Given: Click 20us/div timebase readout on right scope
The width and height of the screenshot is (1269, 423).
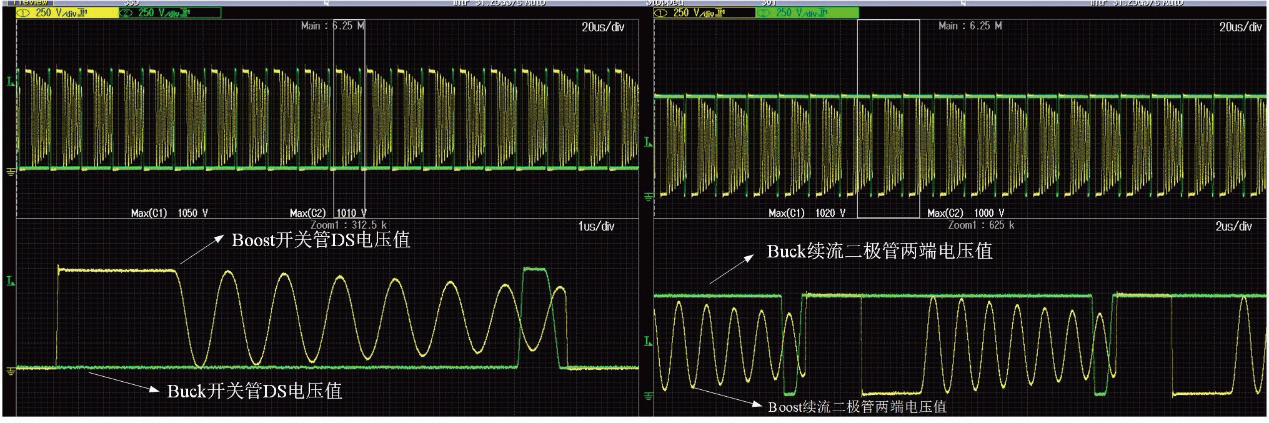Looking at the screenshot, I should pyautogui.click(x=1241, y=27).
